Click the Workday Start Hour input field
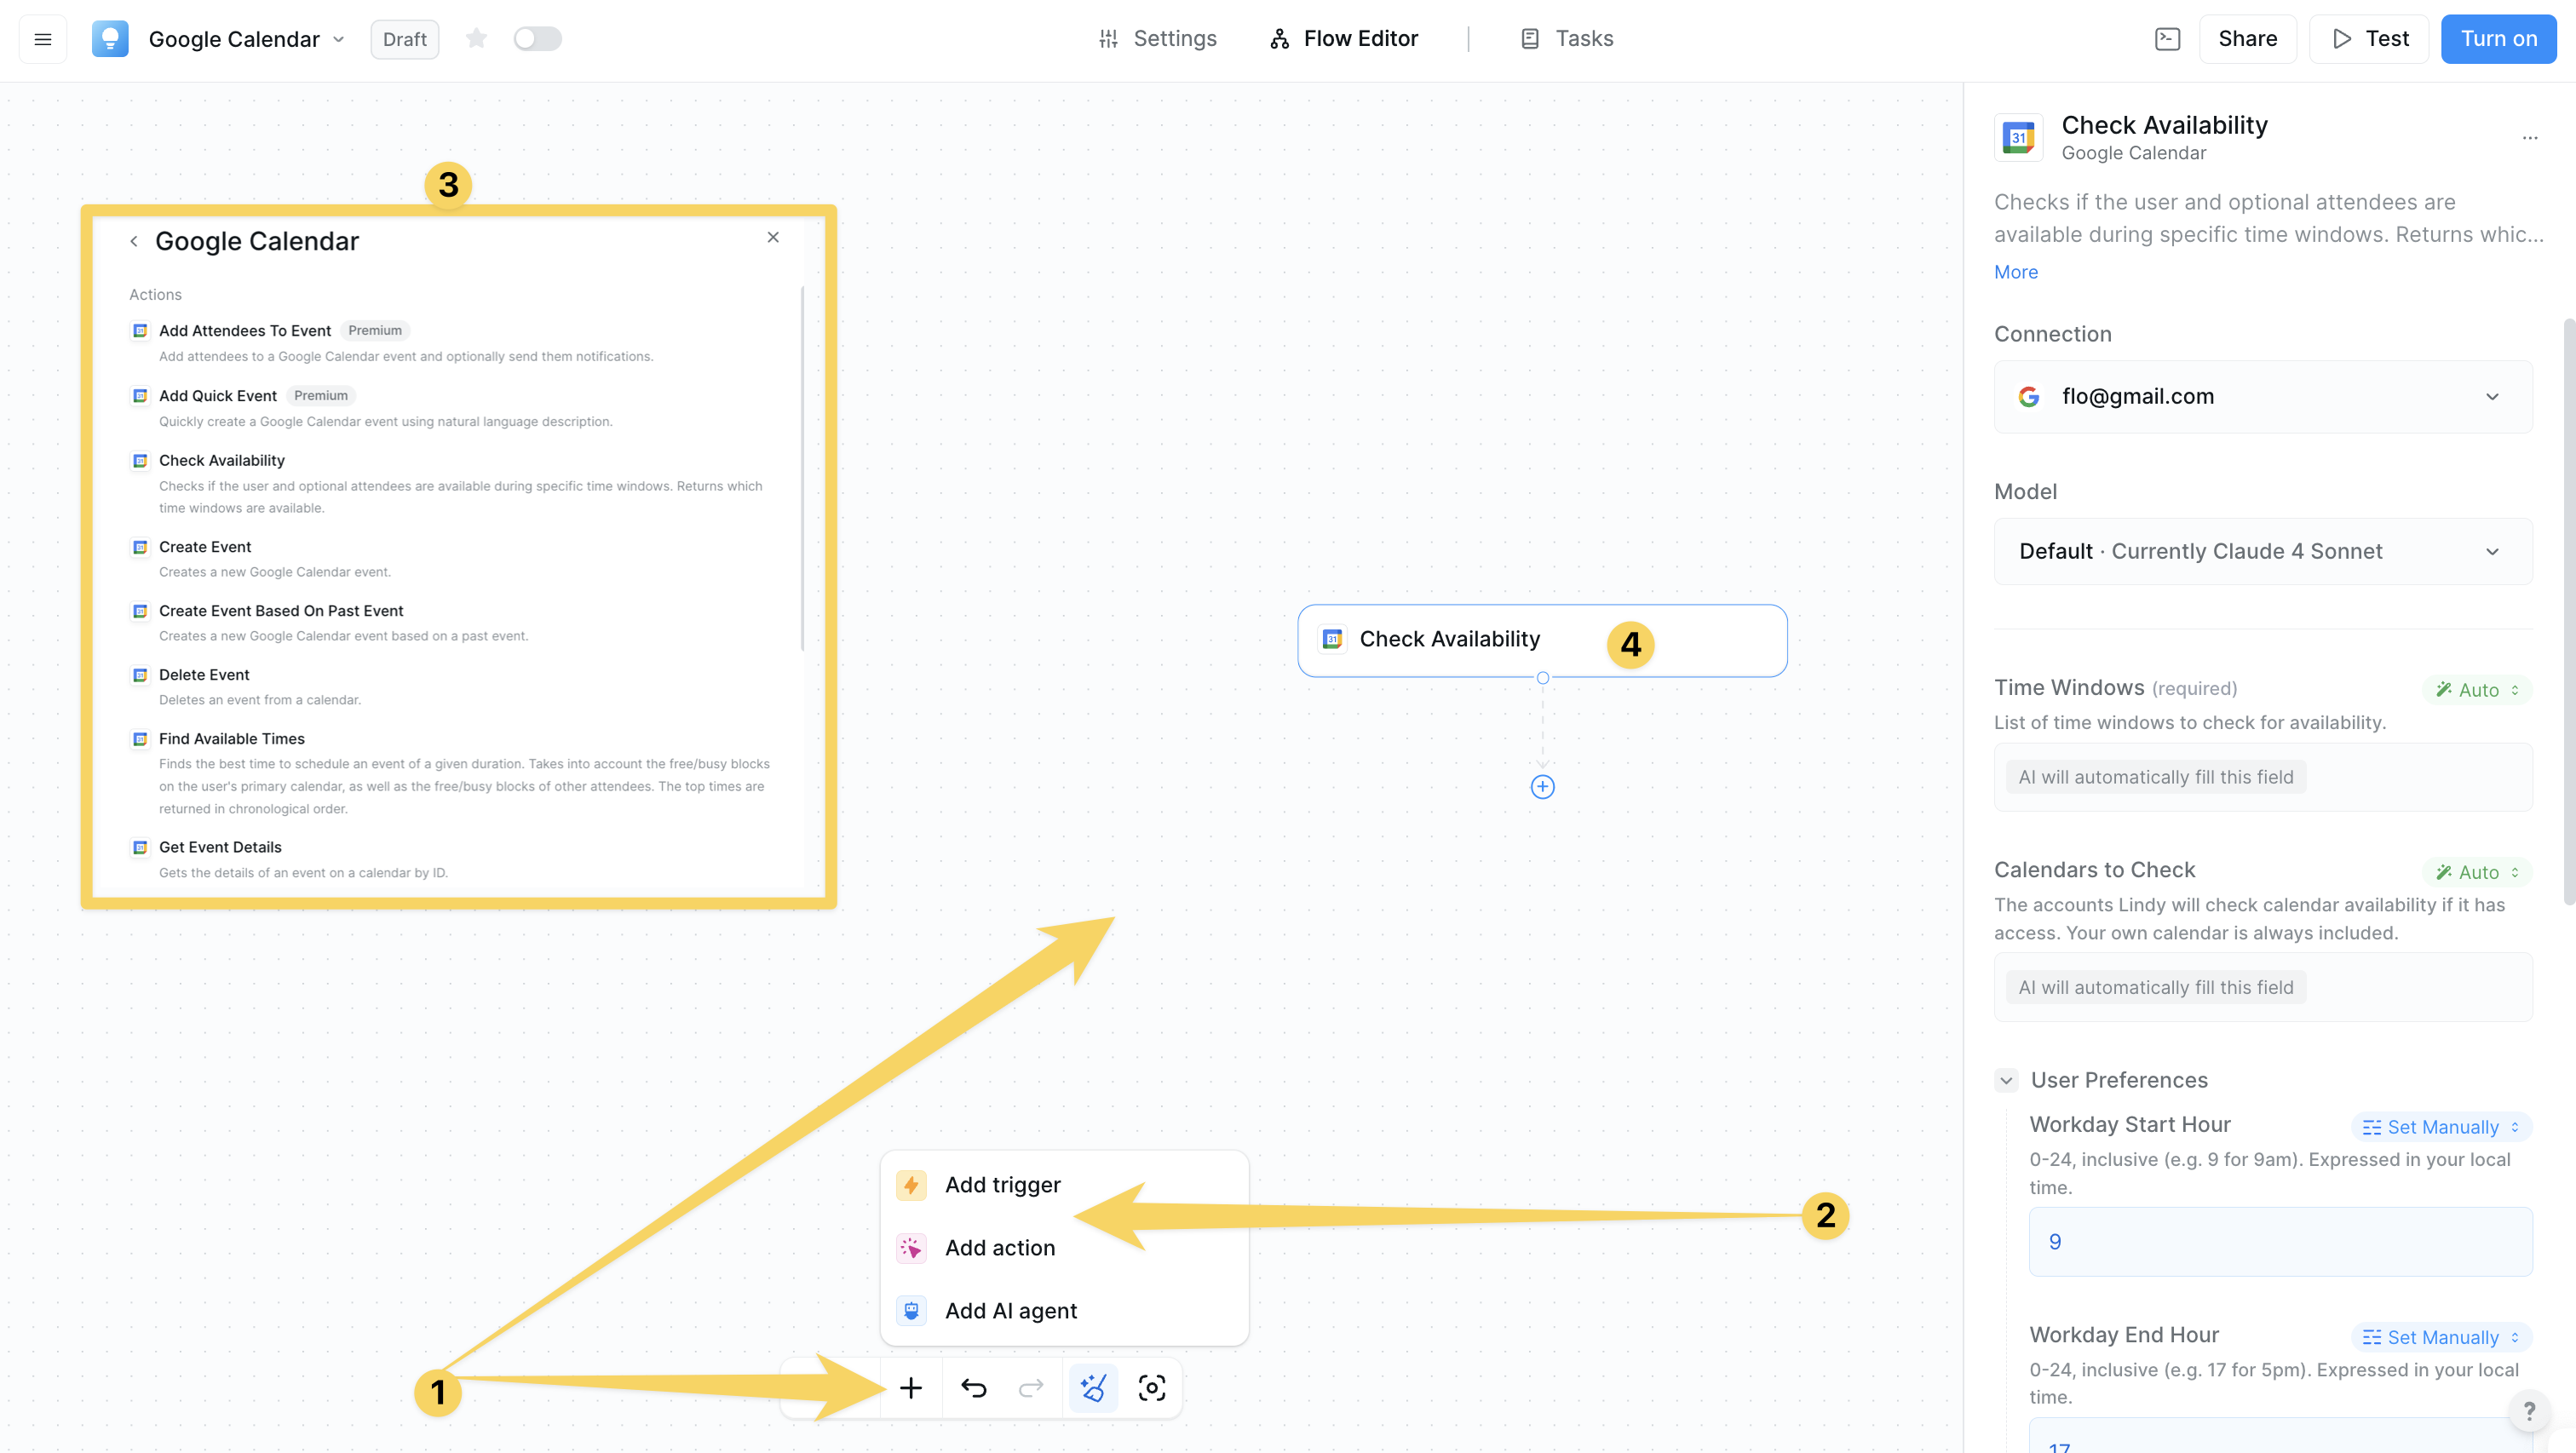 tap(2280, 1241)
